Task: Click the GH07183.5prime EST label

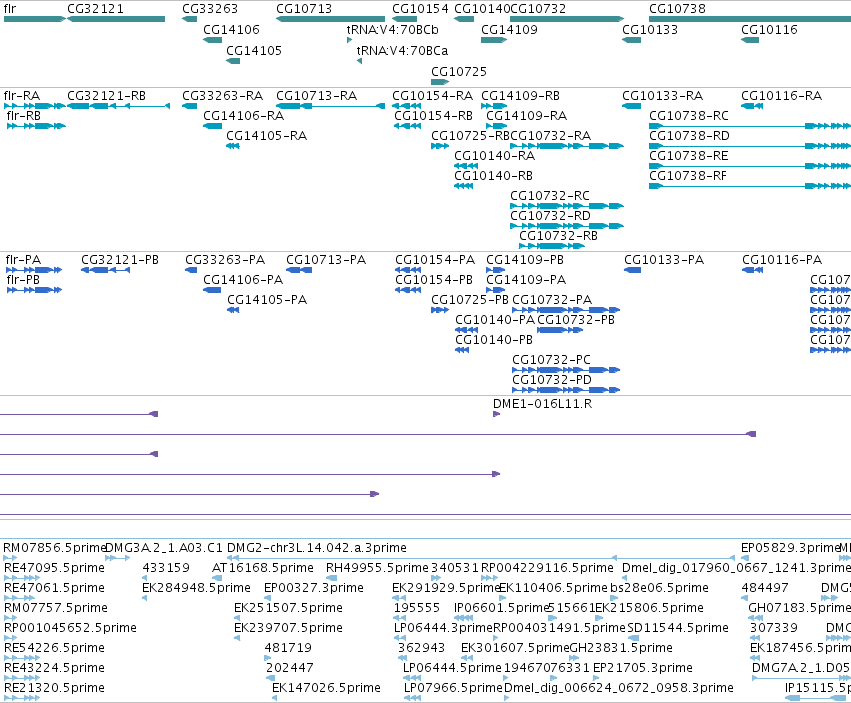Action: (799, 608)
